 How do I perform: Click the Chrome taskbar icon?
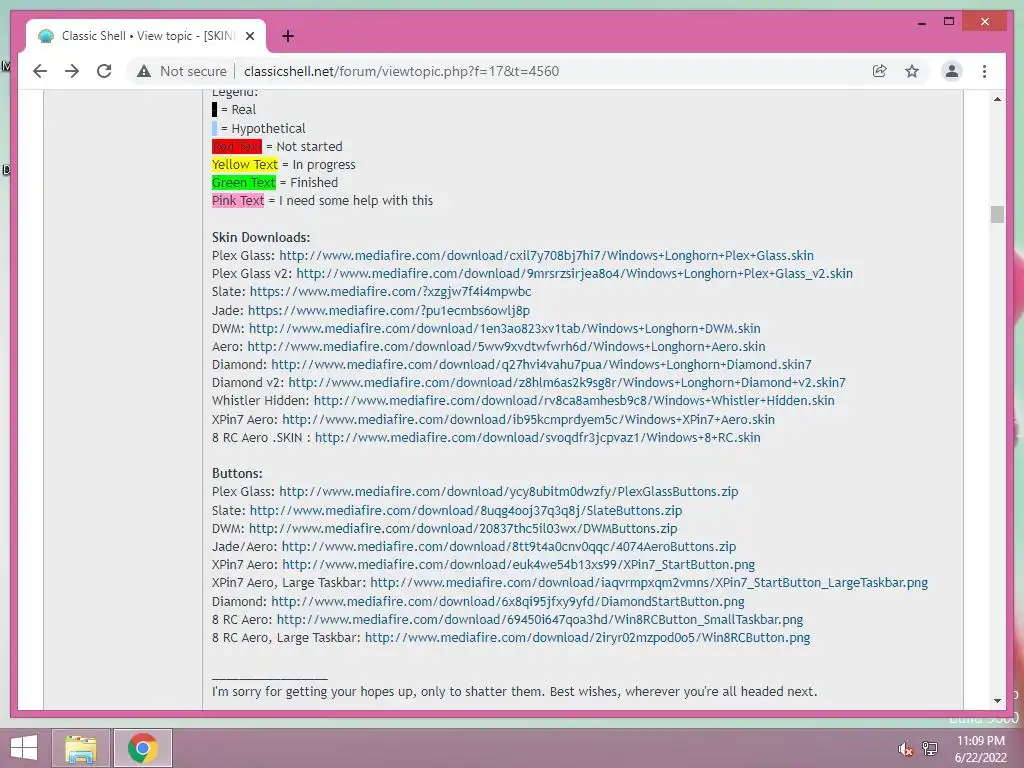pos(143,748)
